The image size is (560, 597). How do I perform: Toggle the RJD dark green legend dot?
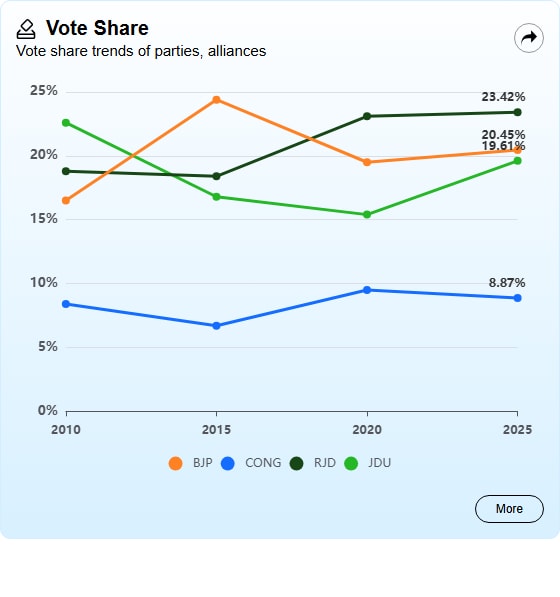coord(297,463)
